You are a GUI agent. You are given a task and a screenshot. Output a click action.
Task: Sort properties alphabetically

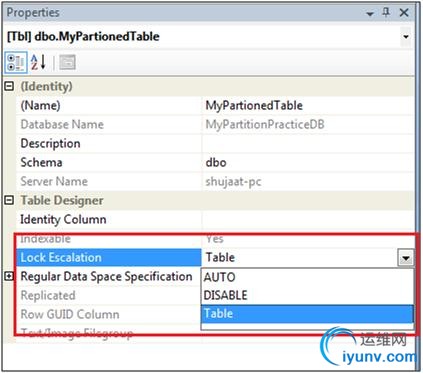point(38,62)
